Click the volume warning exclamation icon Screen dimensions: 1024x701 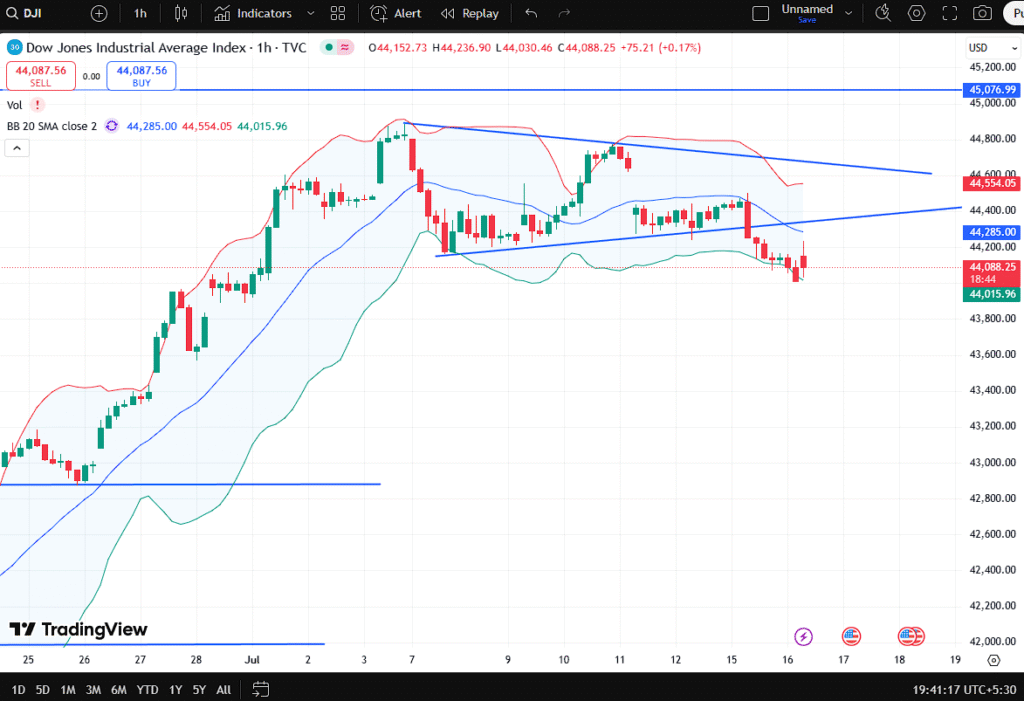37,105
